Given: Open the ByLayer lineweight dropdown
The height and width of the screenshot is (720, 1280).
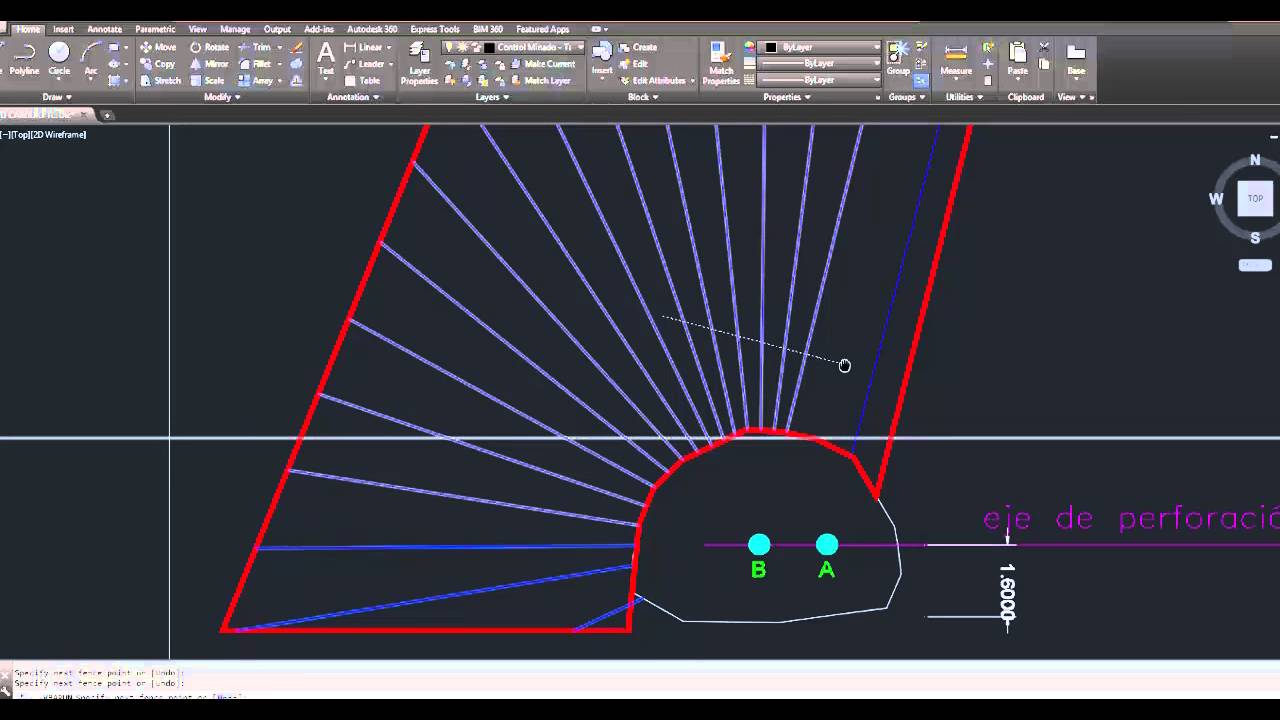Looking at the screenshot, I should point(821,64).
